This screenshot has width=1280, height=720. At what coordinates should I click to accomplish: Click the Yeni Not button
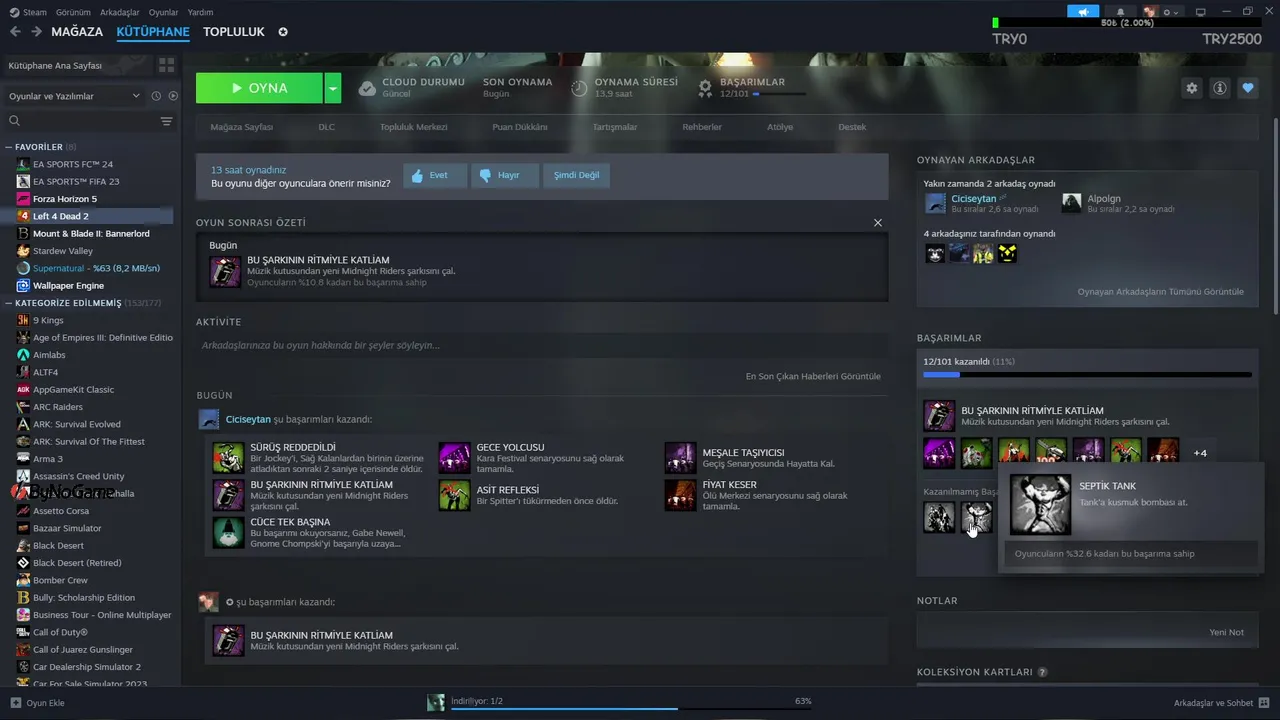click(x=1226, y=632)
